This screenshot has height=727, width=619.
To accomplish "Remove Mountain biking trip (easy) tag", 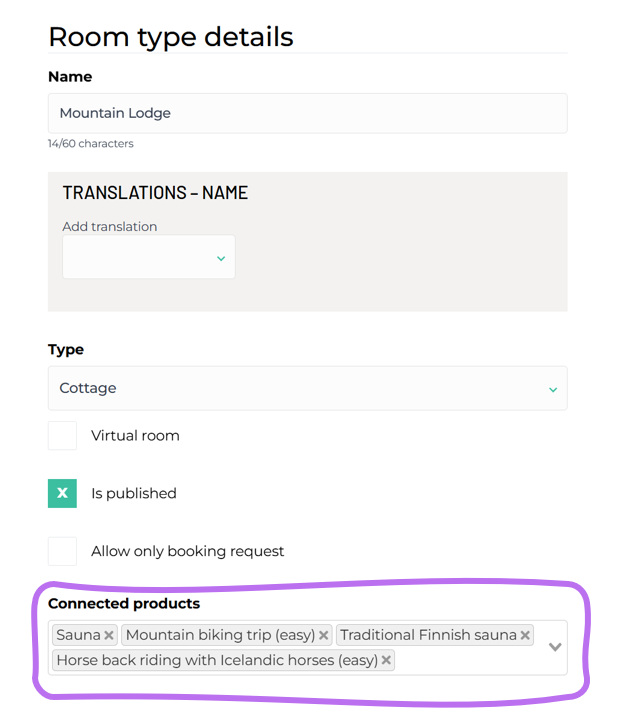I will 324,636.
